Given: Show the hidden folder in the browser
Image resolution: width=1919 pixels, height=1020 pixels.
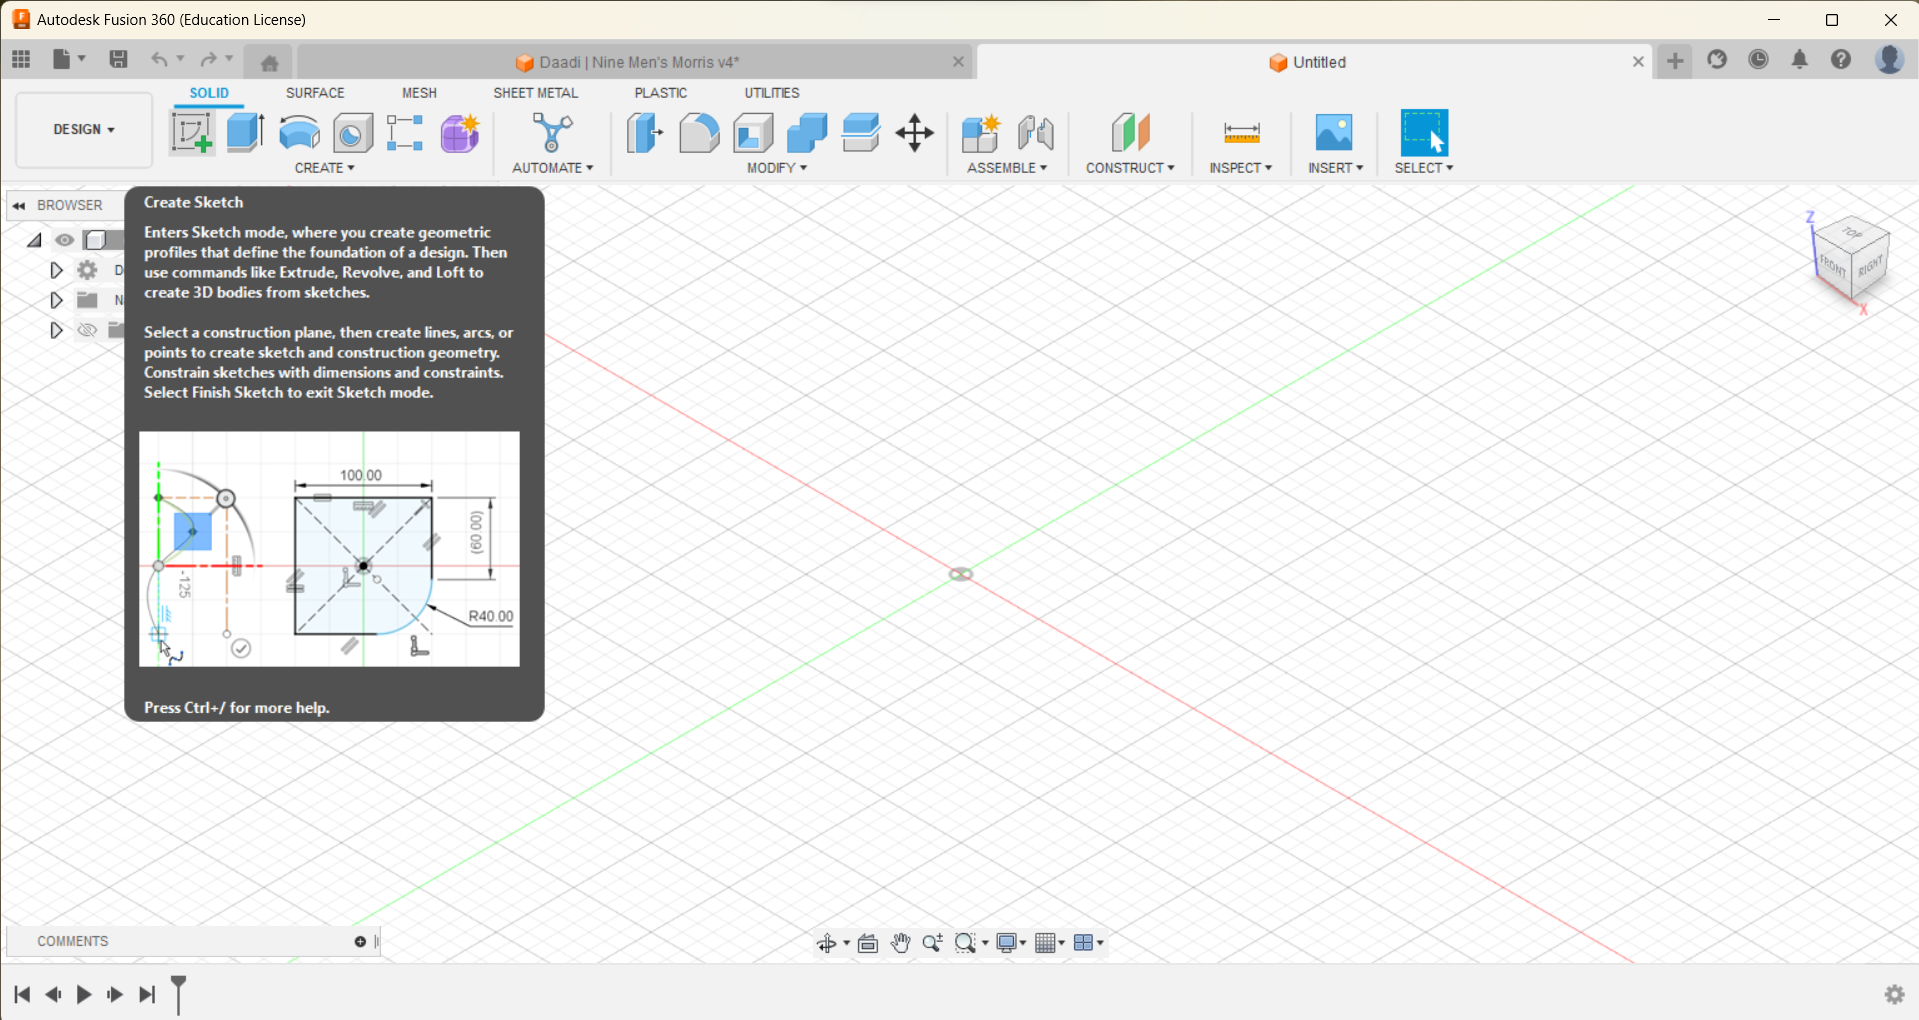Looking at the screenshot, I should [x=87, y=330].
